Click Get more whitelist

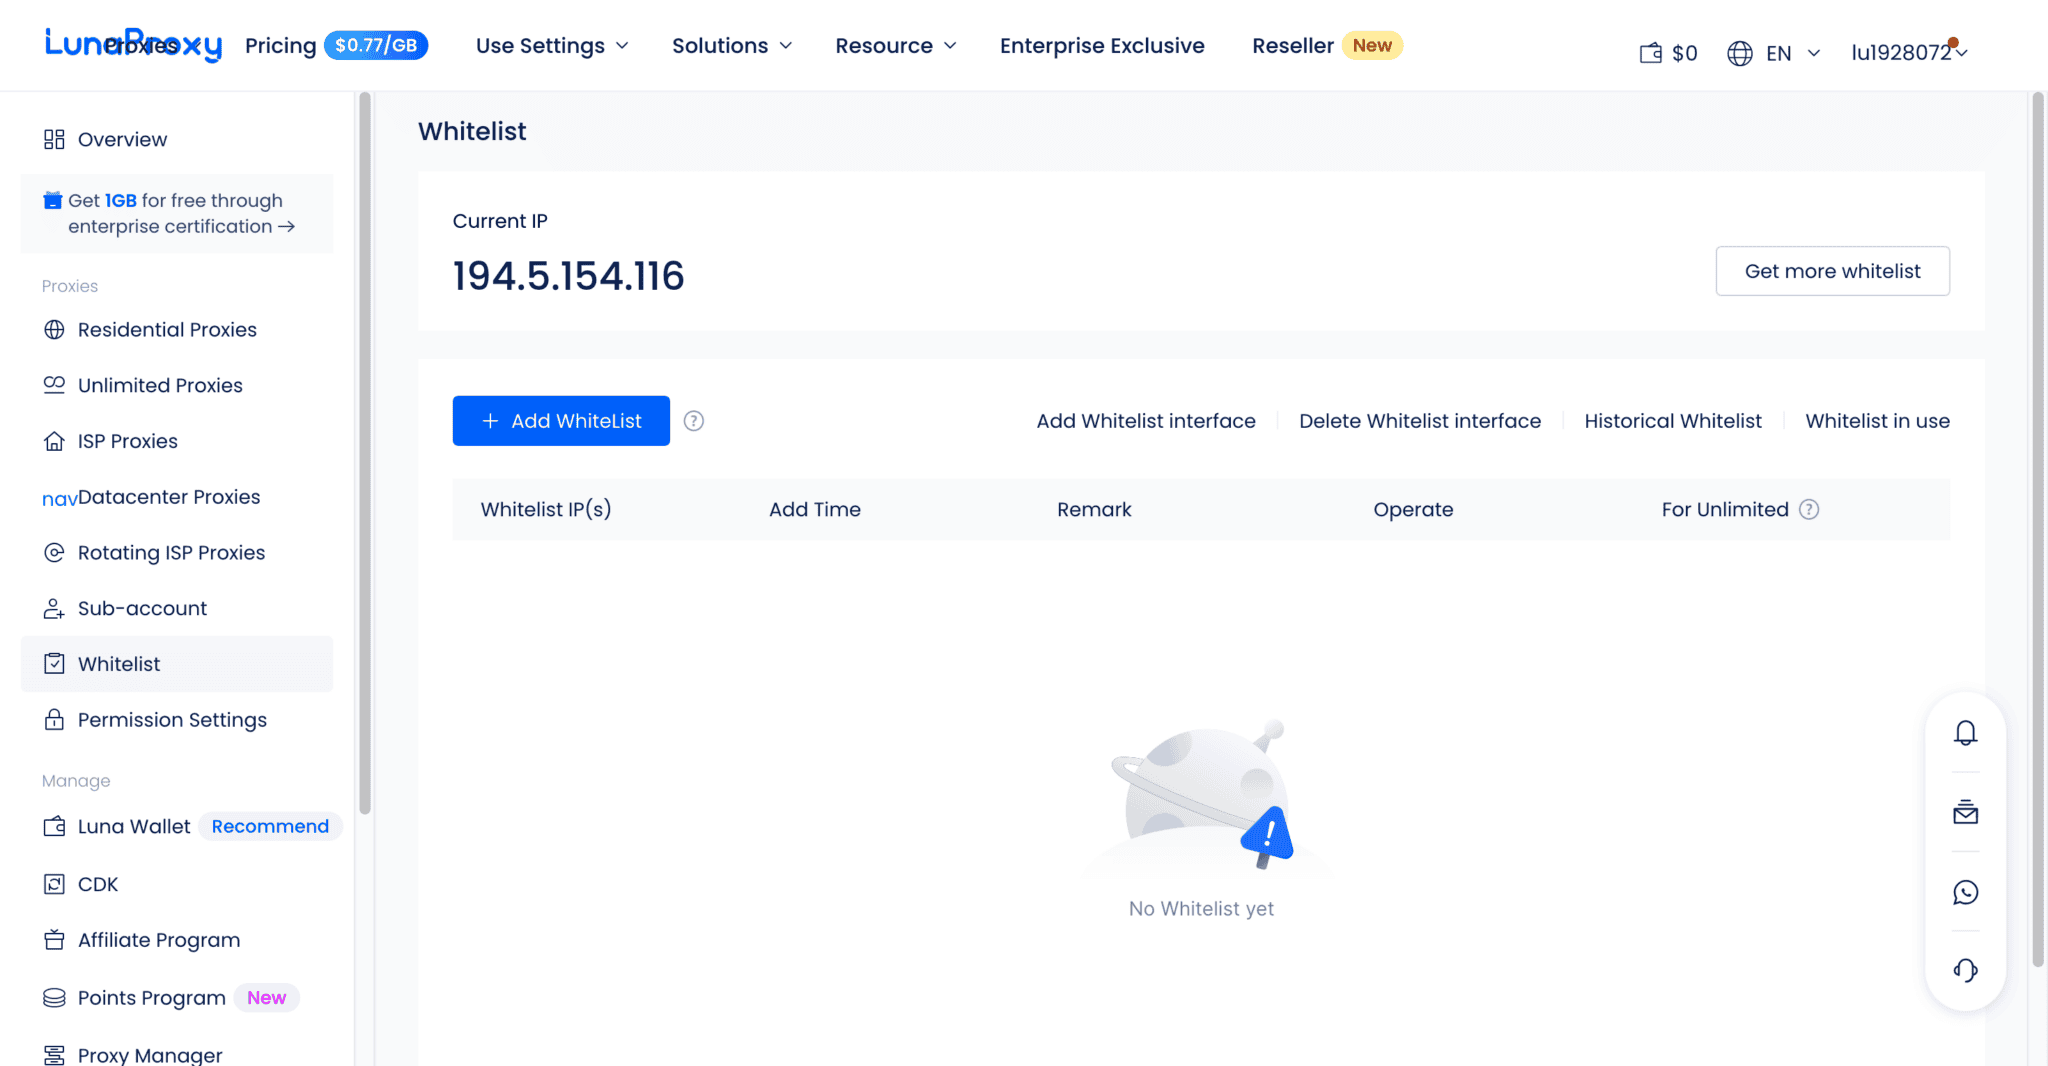coord(1832,271)
